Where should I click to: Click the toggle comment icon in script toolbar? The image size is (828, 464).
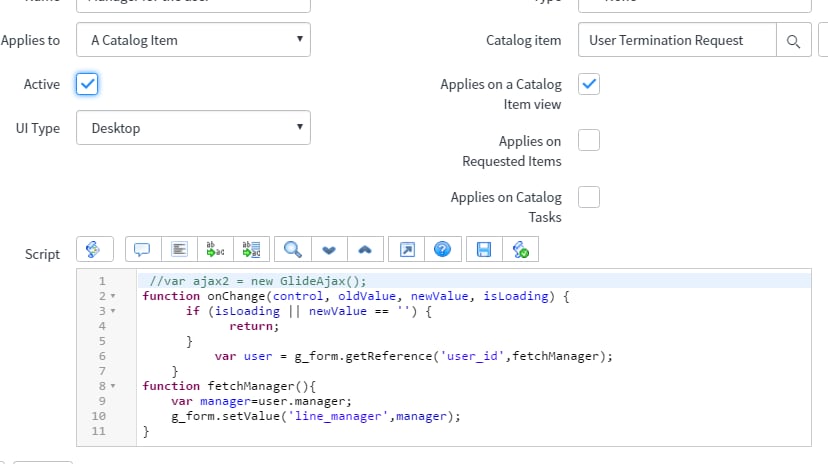point(143,249)
